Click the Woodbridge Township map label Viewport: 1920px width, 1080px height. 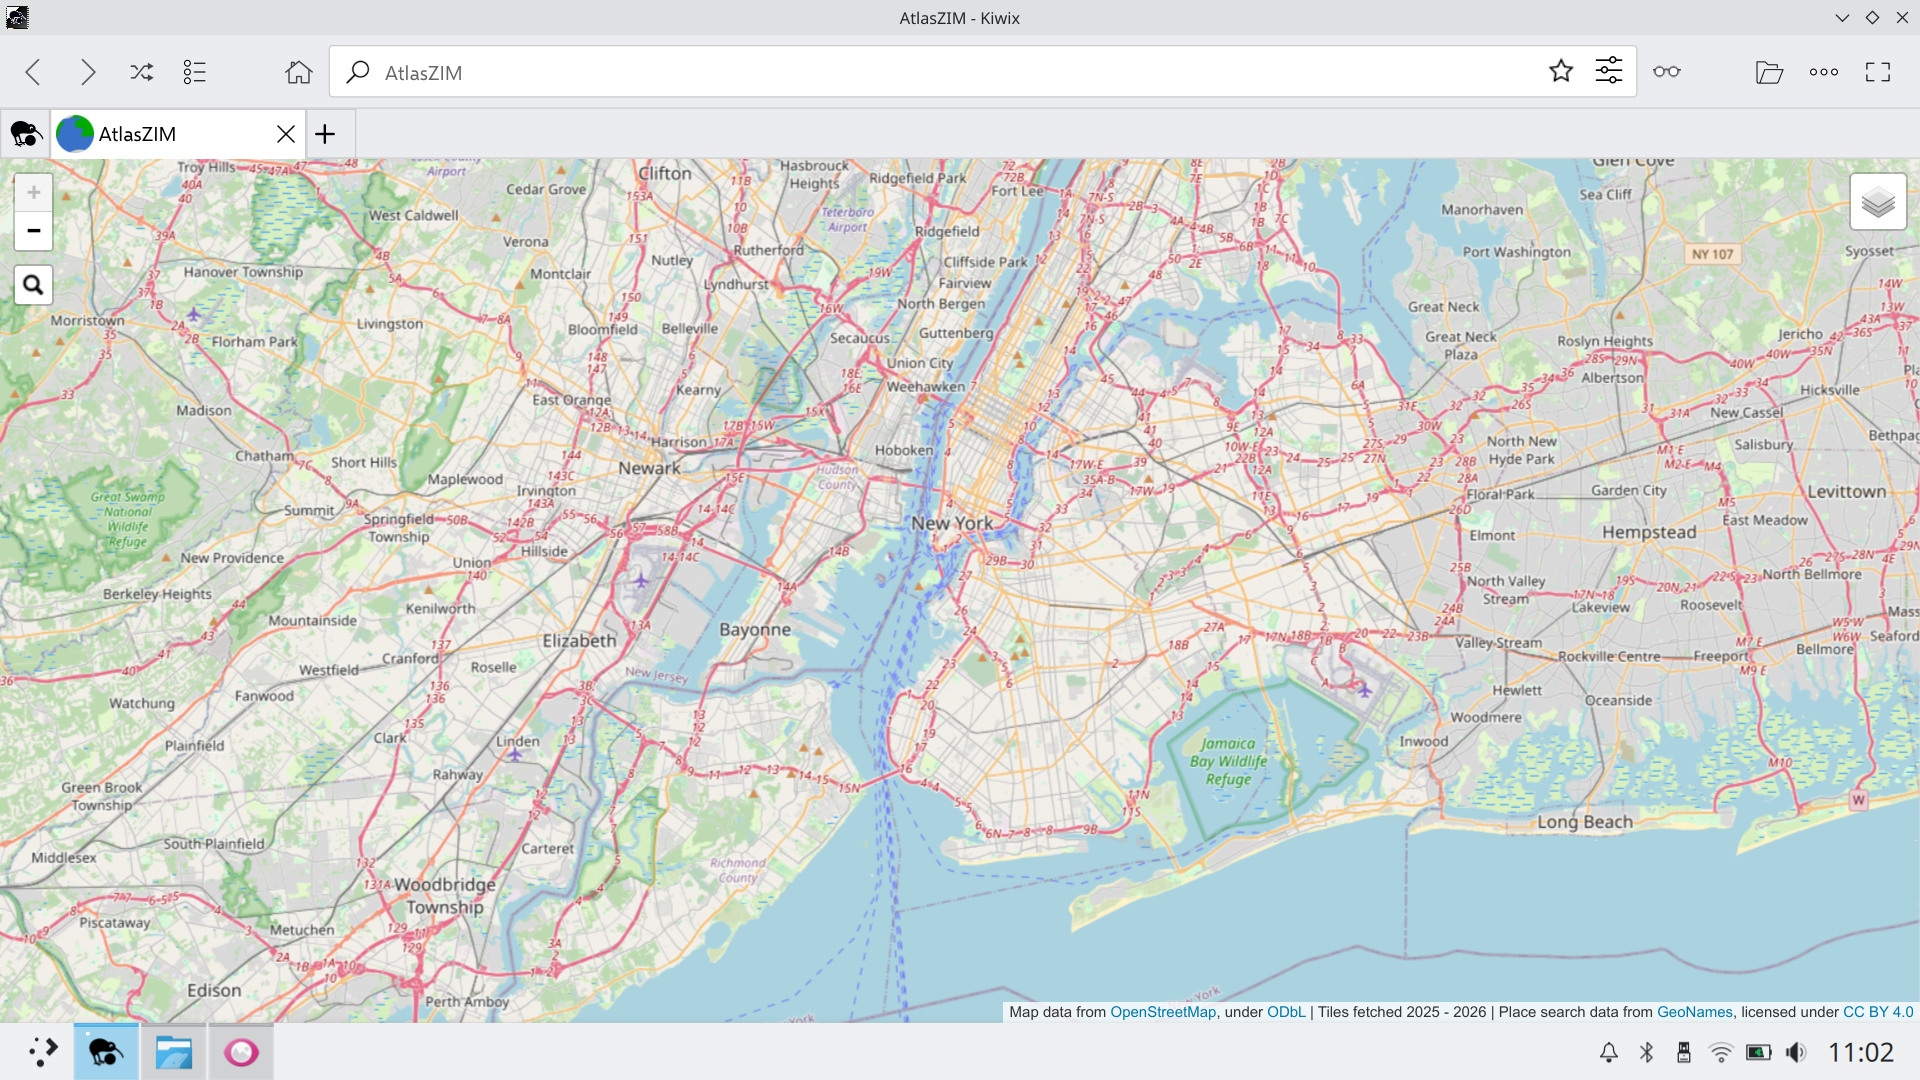point(445,896)
